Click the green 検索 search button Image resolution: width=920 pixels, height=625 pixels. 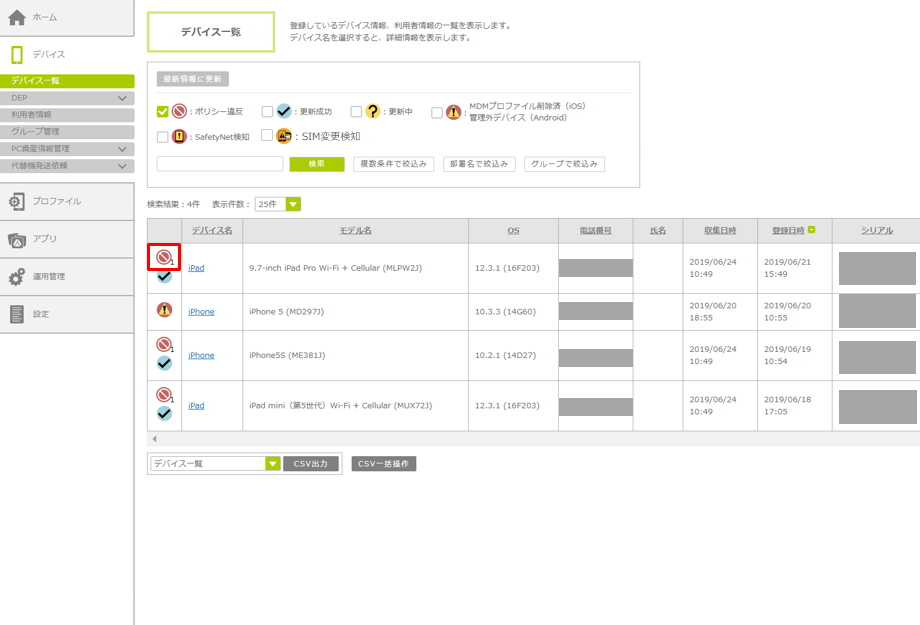point(317,164)
